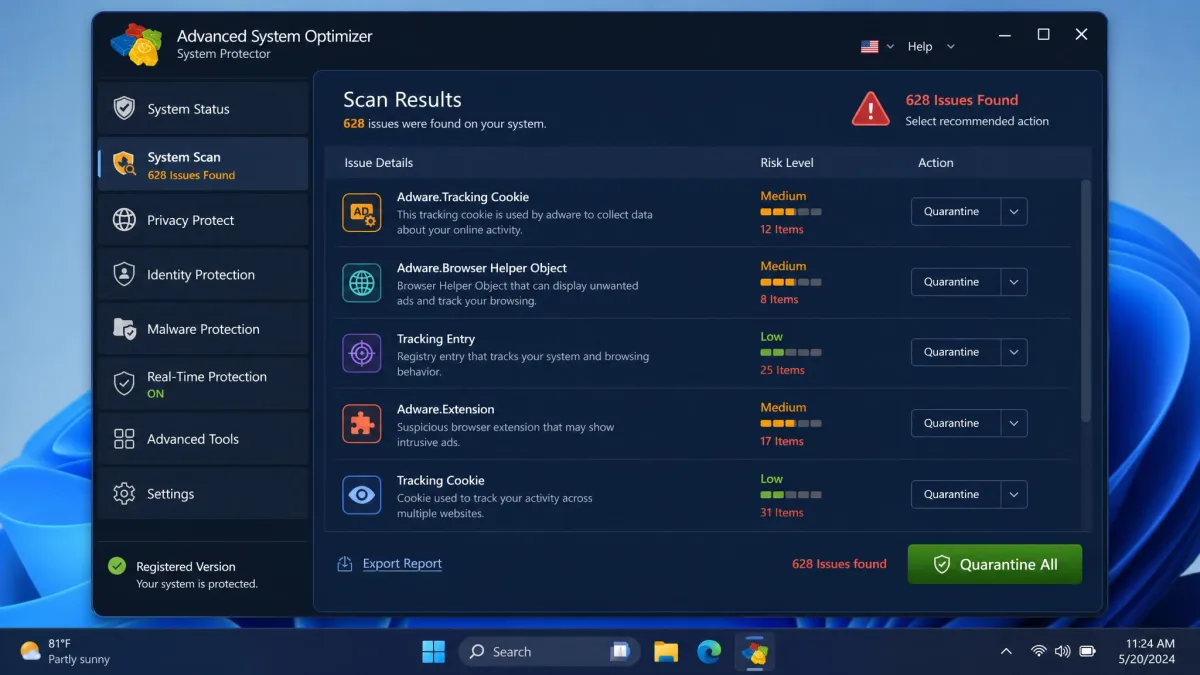
Task: Open Identity Protection section
Action: click(203, 274)
